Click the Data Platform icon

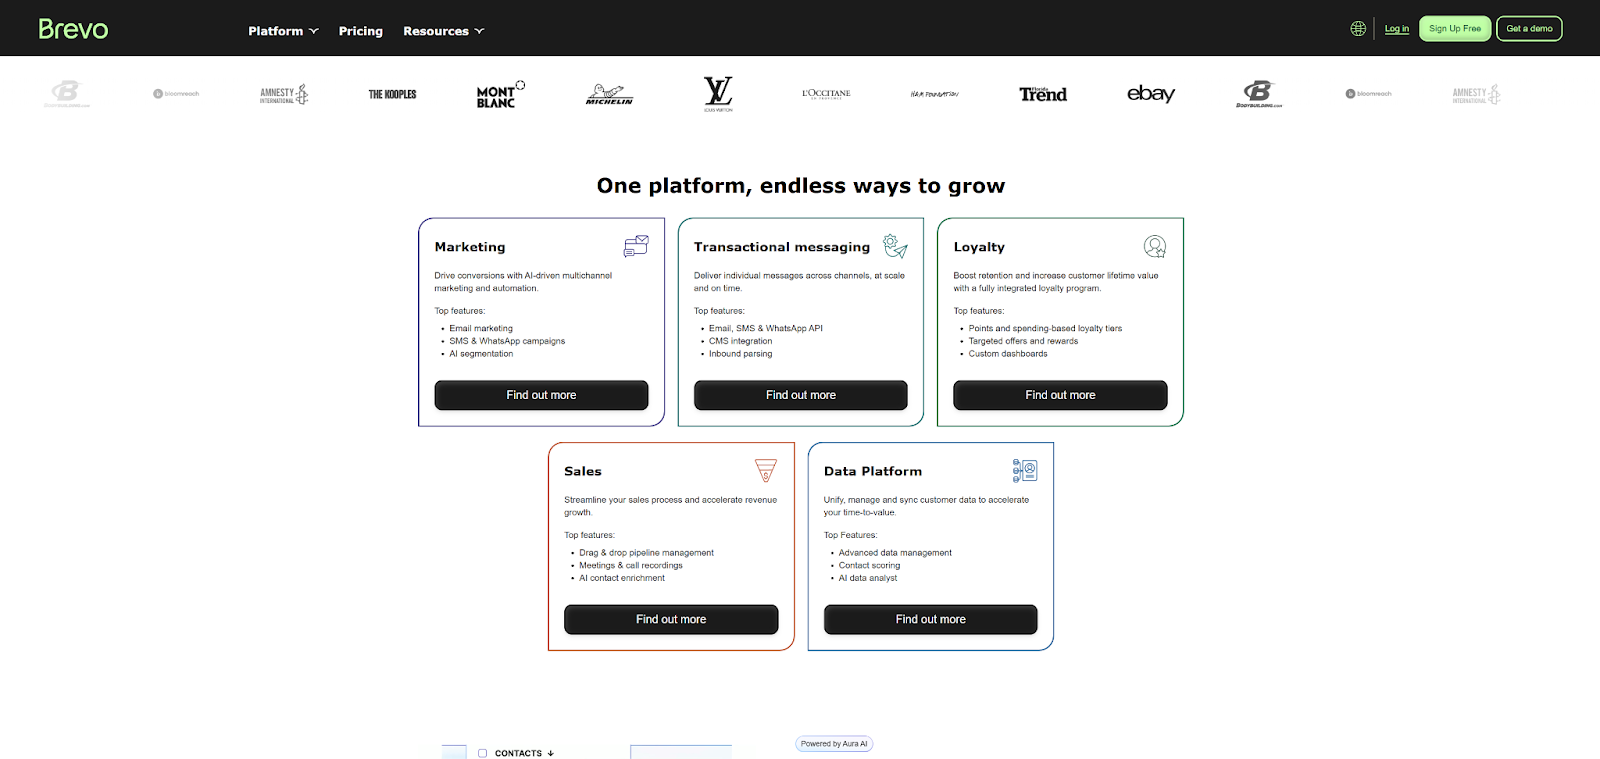[1025, 470]
